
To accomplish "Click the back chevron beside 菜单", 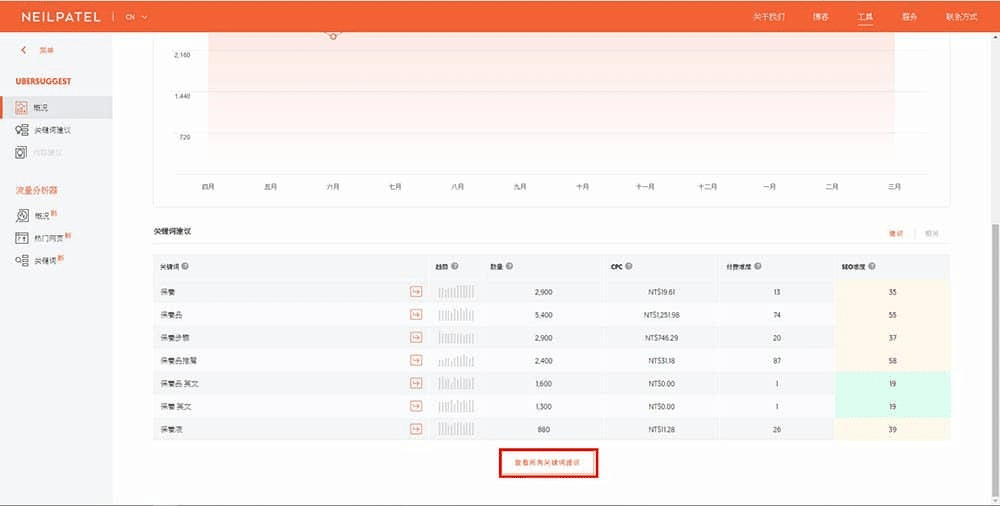I will pyautogui.click(x=24, y=50).
